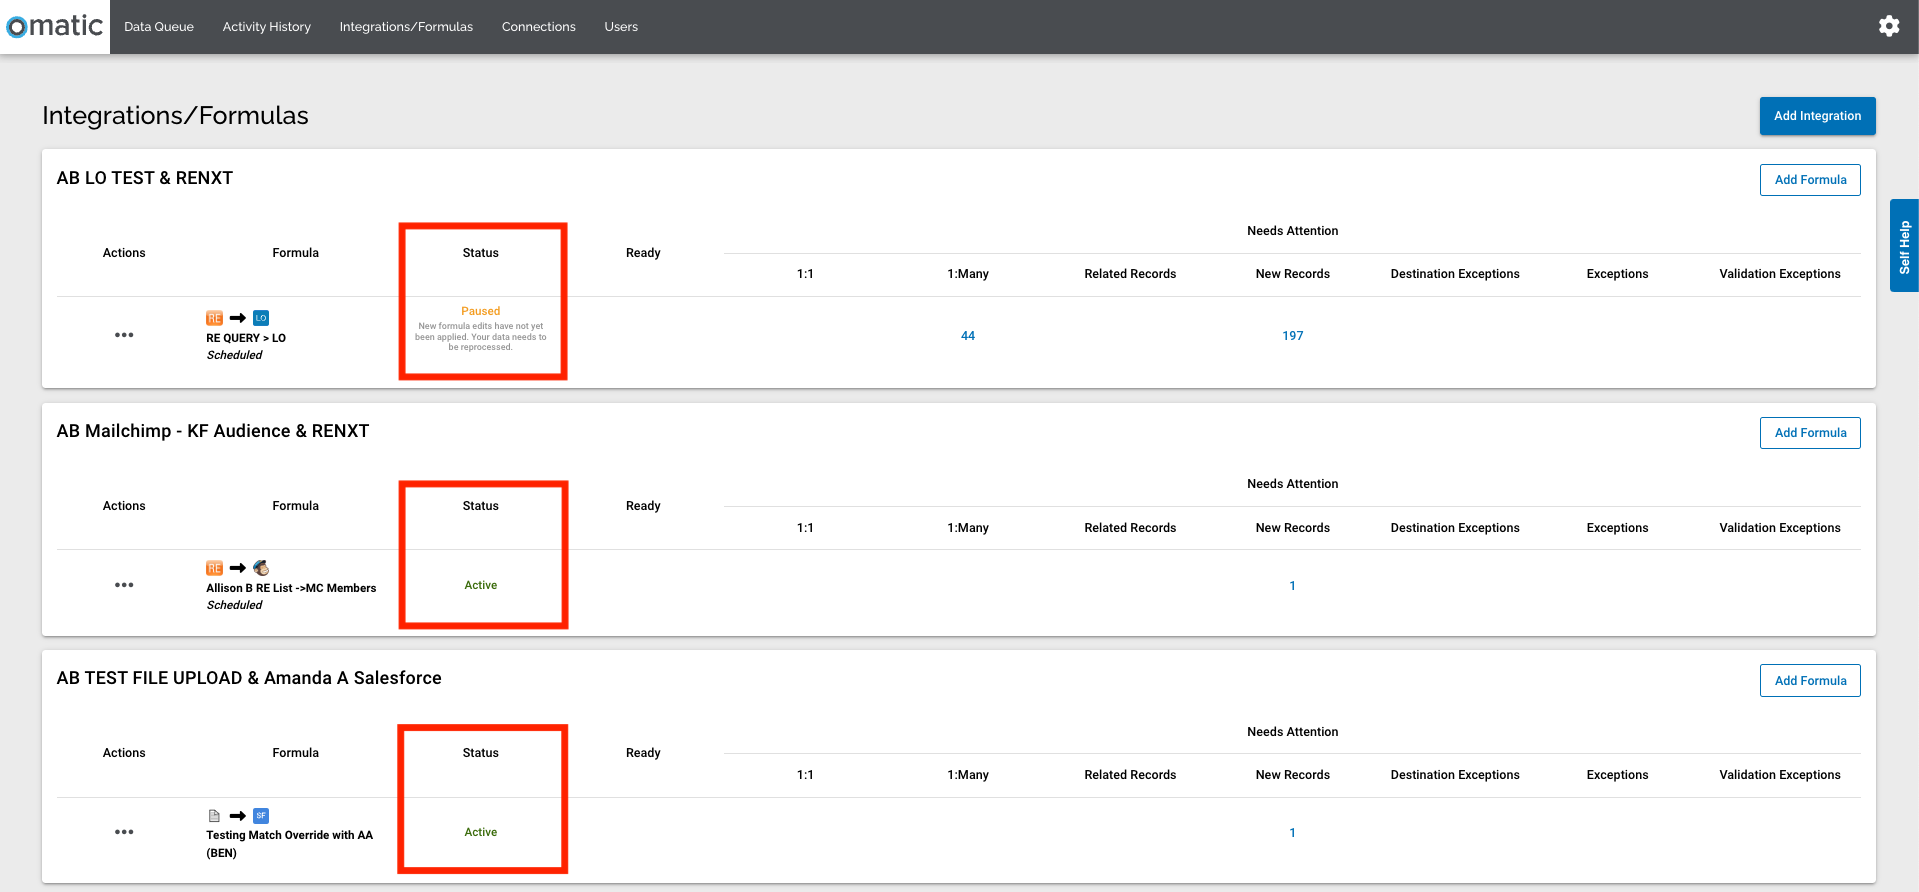Add Formula to AB Mailchimp - KF Audience
The width and height of the screenshot is (1919, 892).
coord(1810,433)
